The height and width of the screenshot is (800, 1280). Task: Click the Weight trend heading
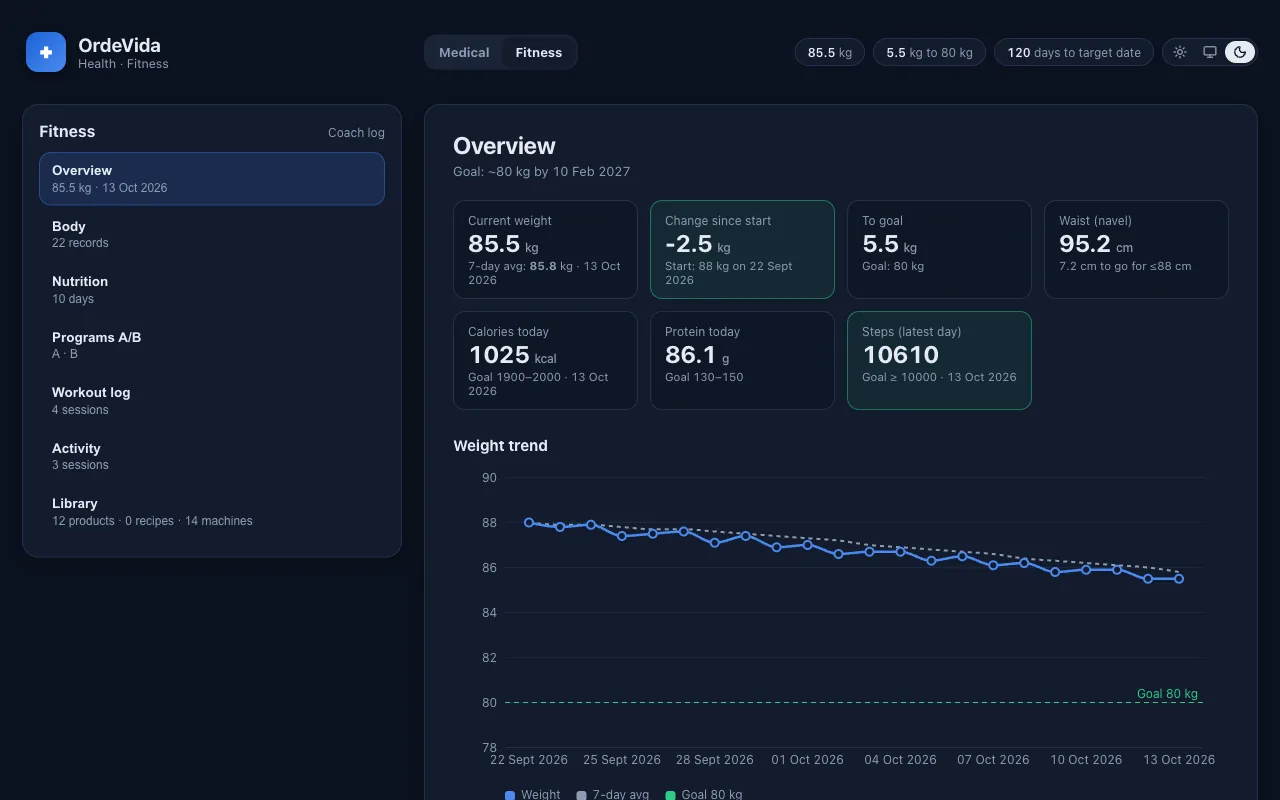point(500,446)
